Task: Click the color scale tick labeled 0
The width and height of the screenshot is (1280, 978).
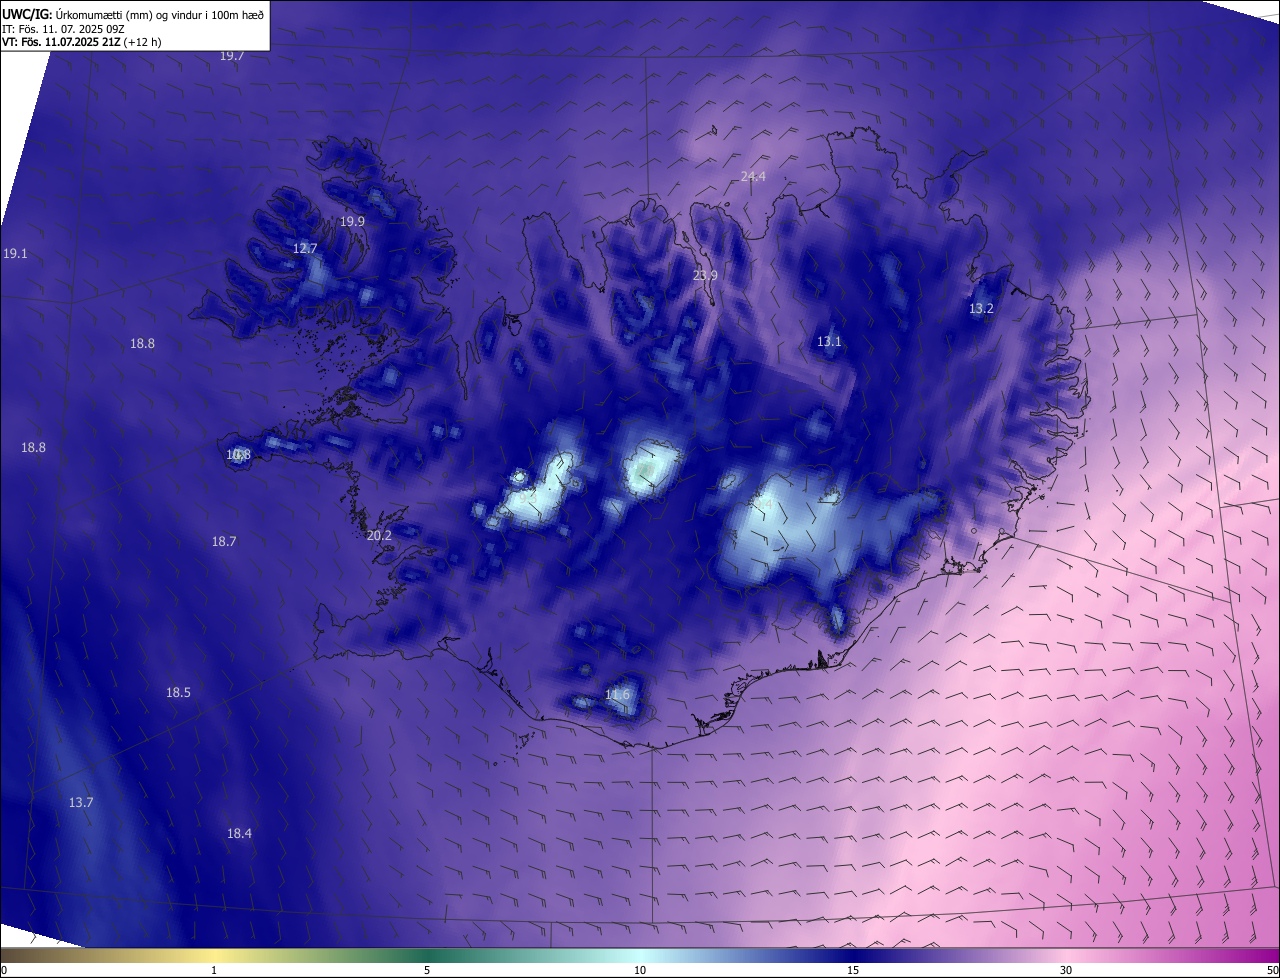Action: point(3,971)
